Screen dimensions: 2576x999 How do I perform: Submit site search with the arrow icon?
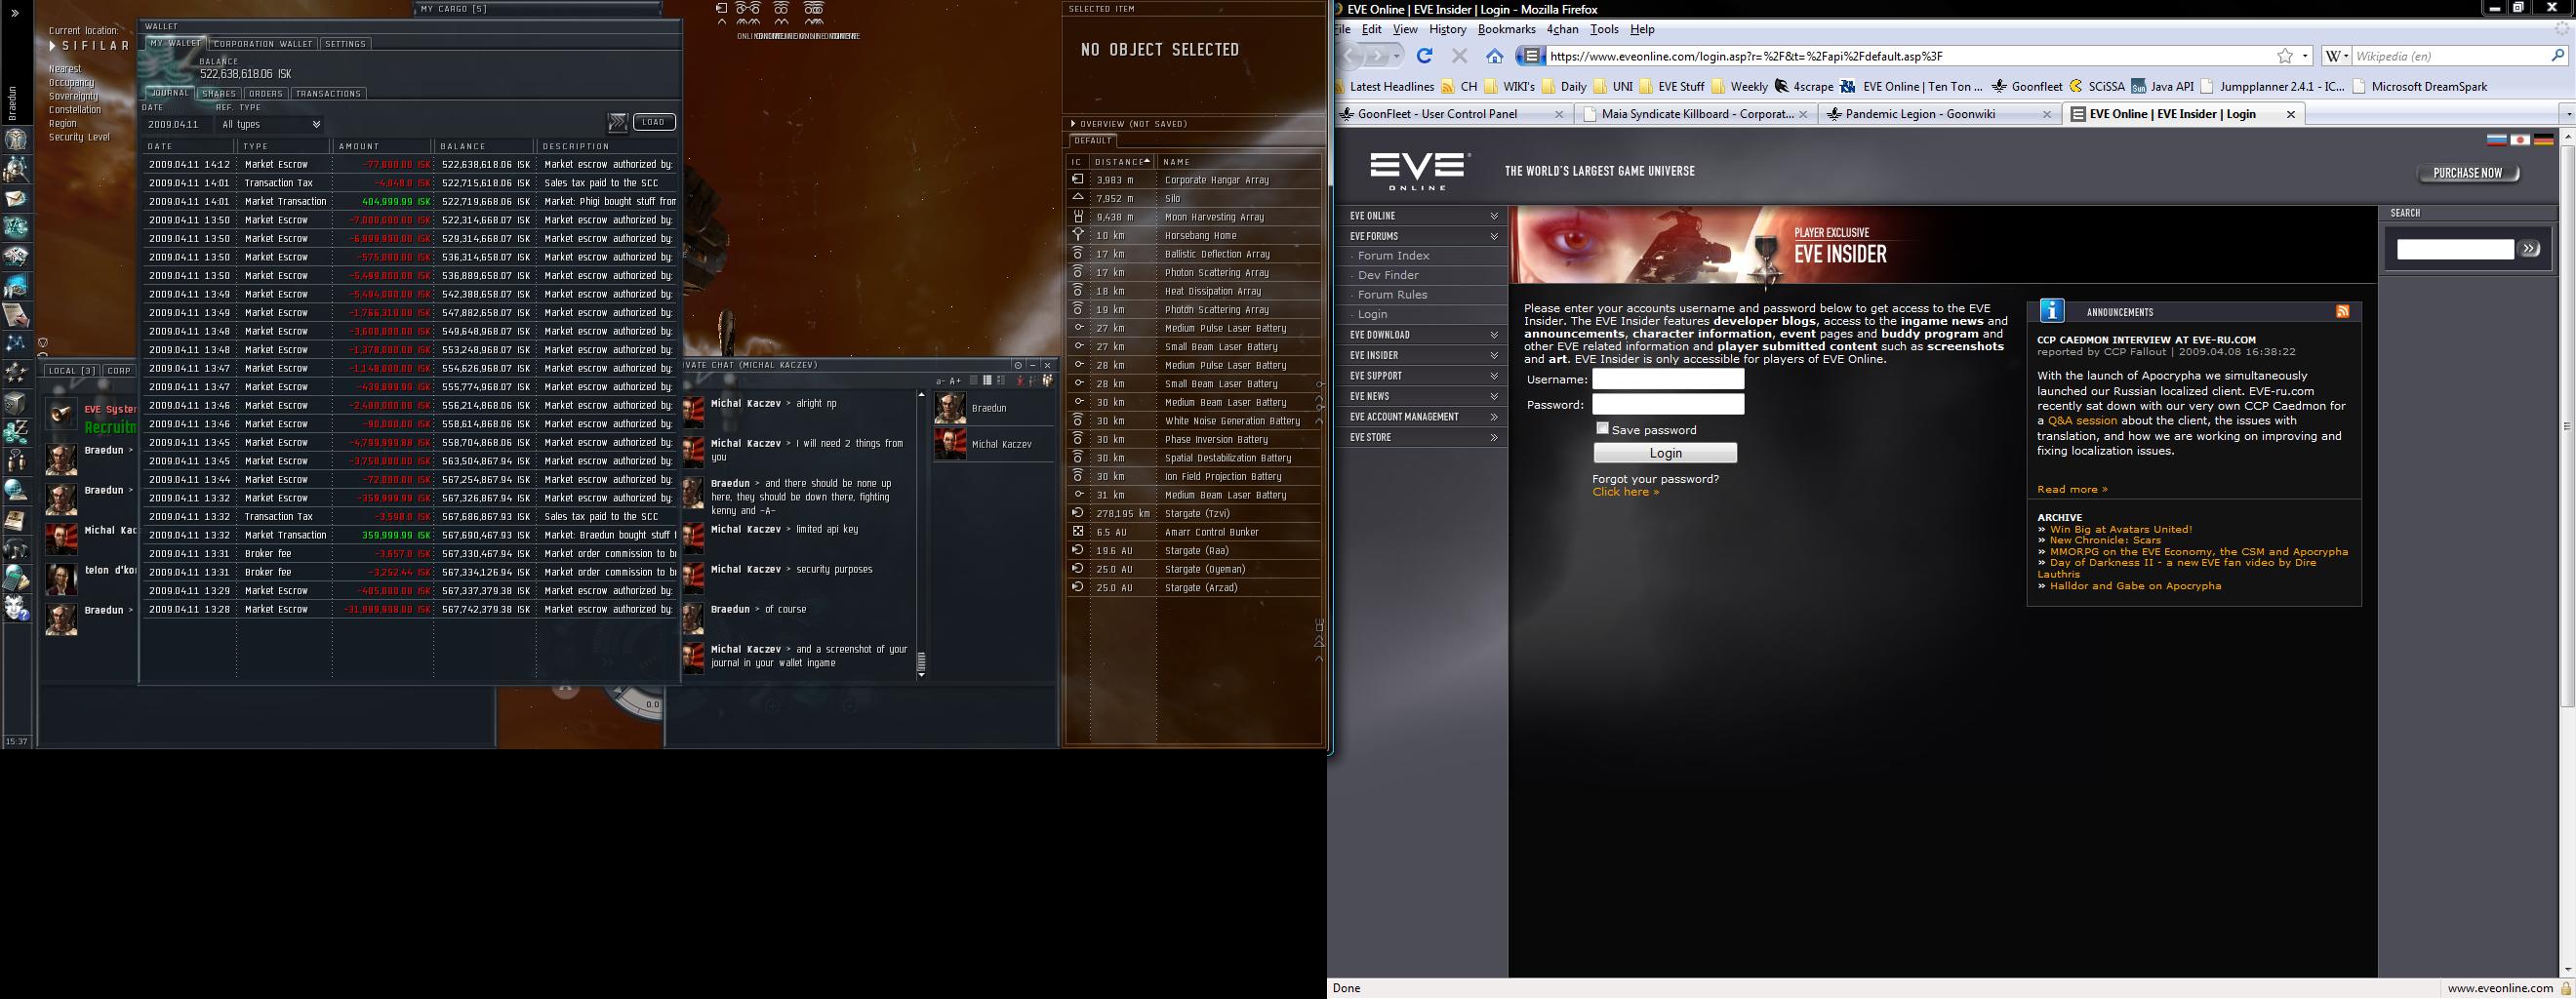point(2530,249)
